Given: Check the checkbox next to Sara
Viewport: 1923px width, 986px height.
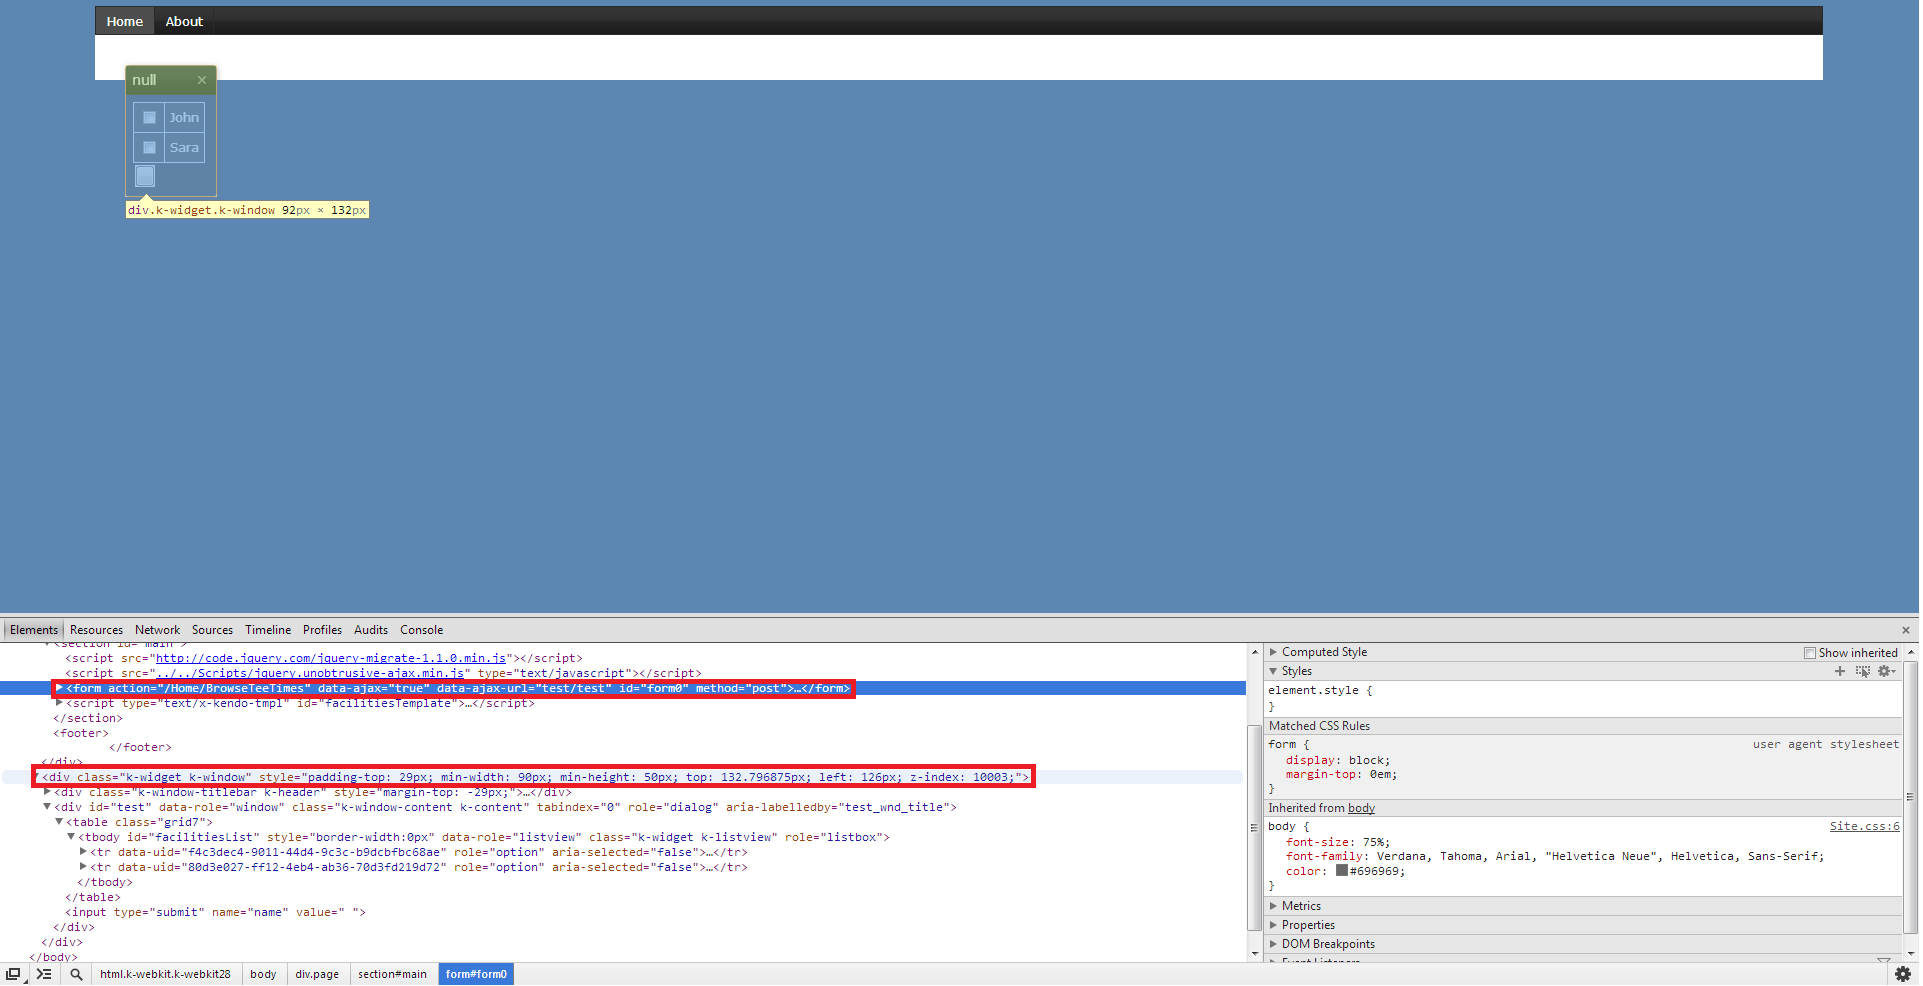Looking at the screenshot, I should point(149,147).
